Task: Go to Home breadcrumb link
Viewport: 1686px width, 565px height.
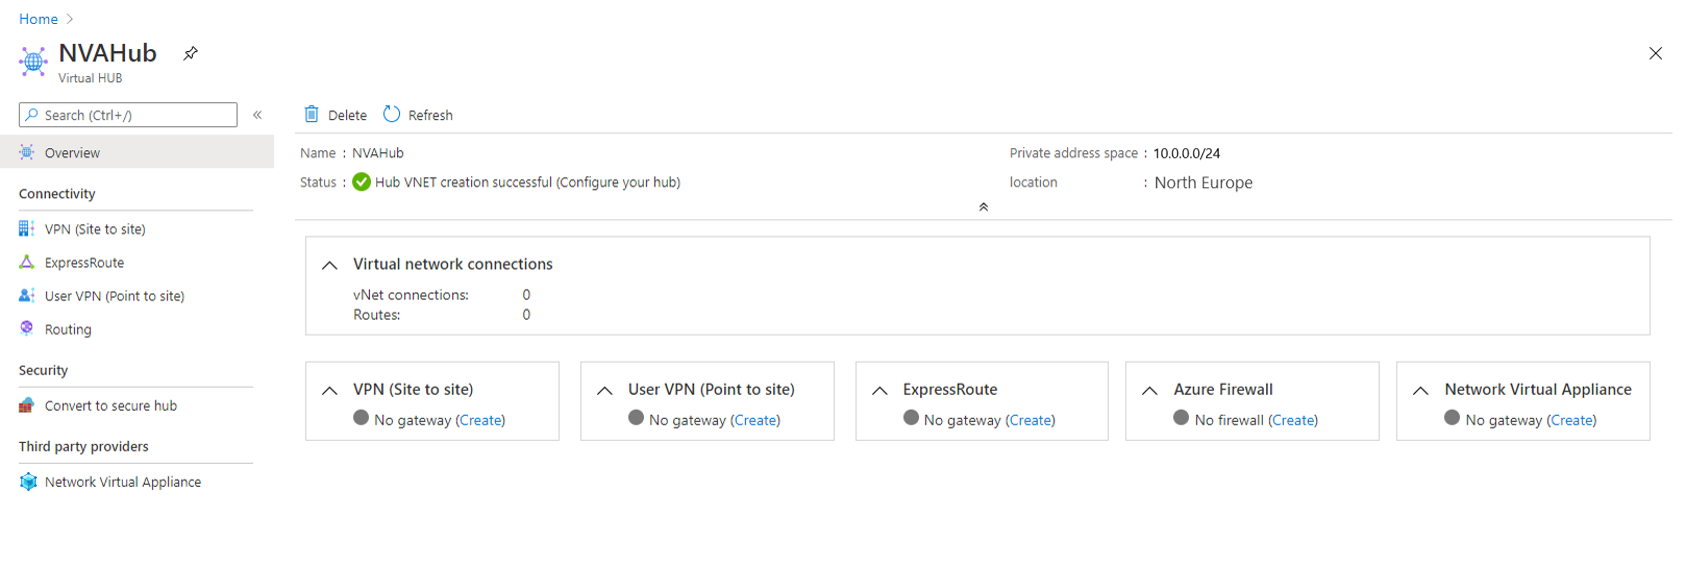Action: click(x=38, y=19)
